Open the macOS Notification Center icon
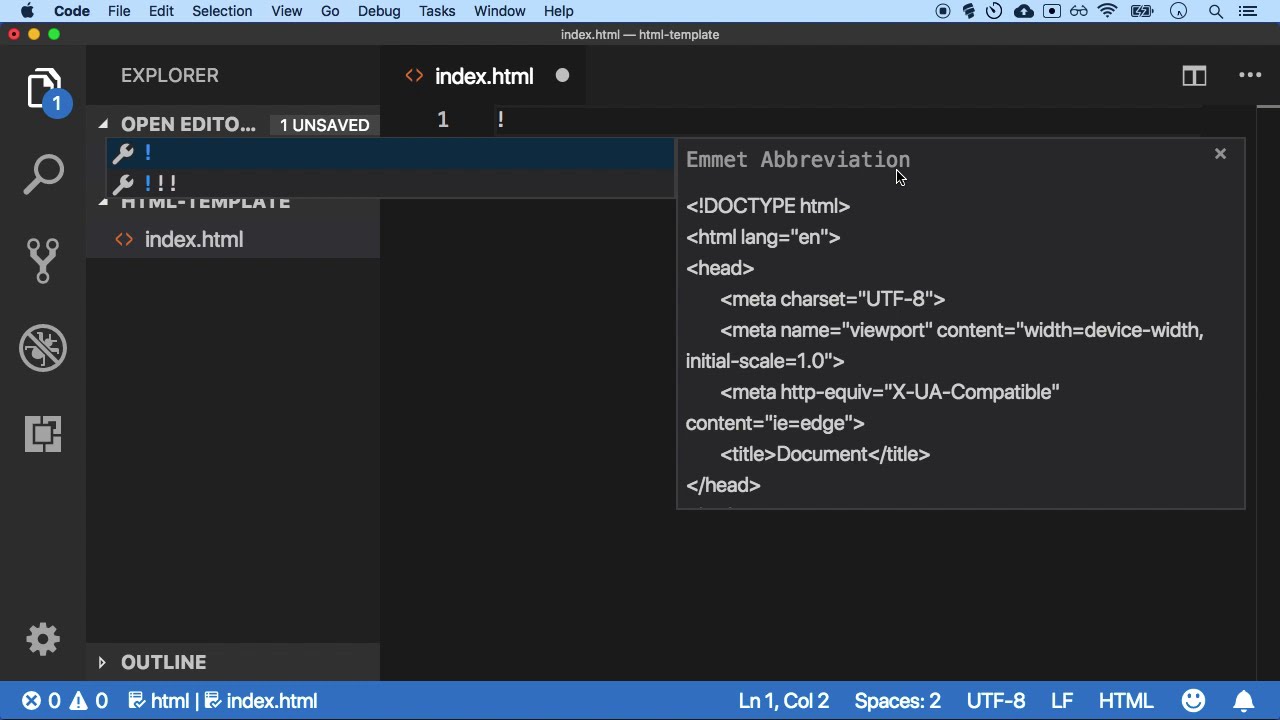This screenshot has height=720, width=1280. pyautogui.click(x=1247, y=11)
